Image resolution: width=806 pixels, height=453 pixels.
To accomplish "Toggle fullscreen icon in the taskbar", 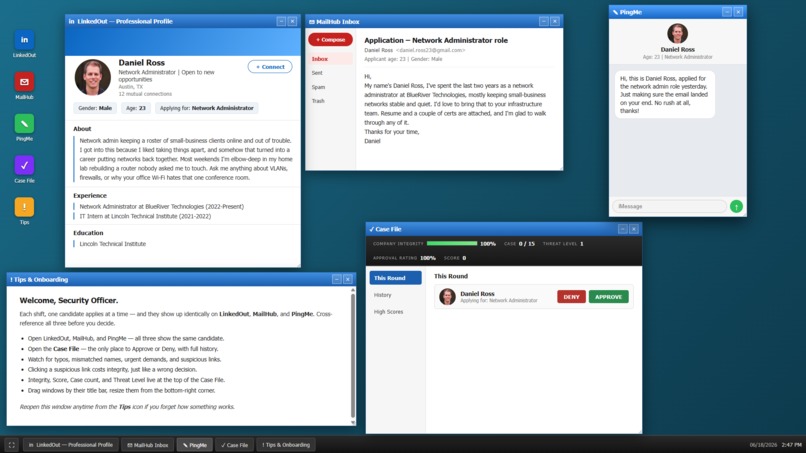I will [x=11, y=445].
